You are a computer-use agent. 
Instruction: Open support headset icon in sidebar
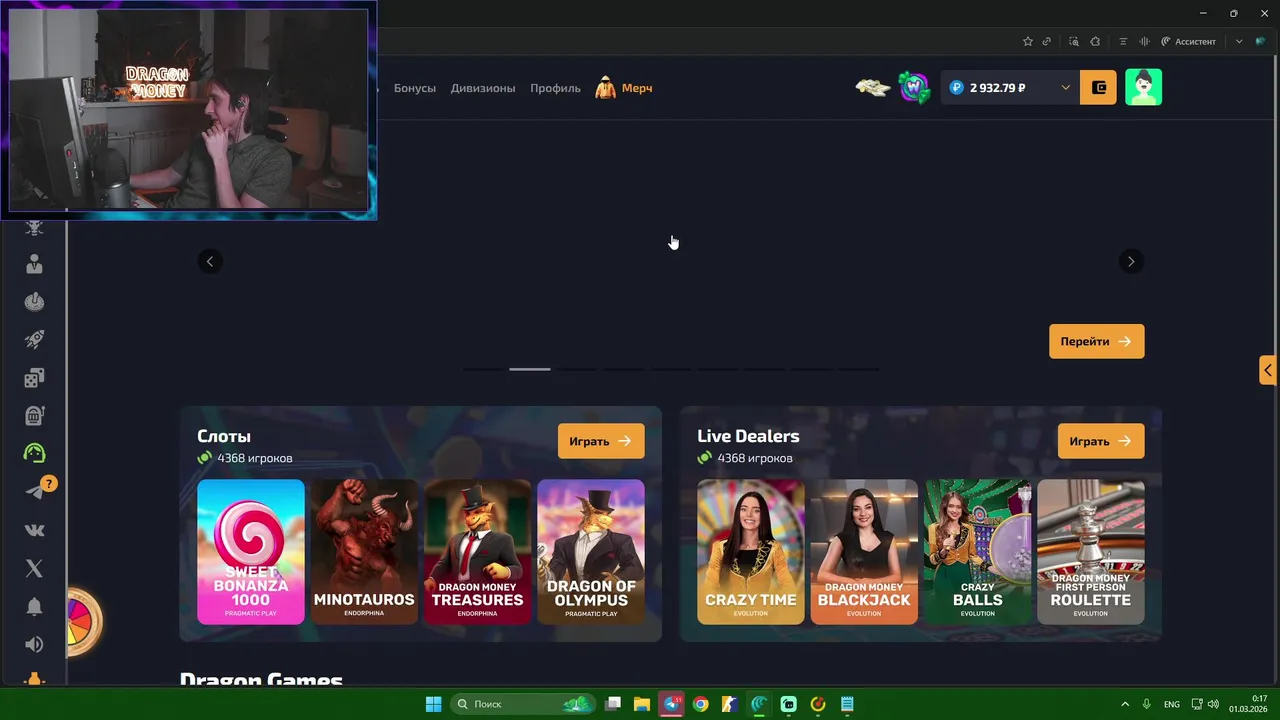coord(34,453)
